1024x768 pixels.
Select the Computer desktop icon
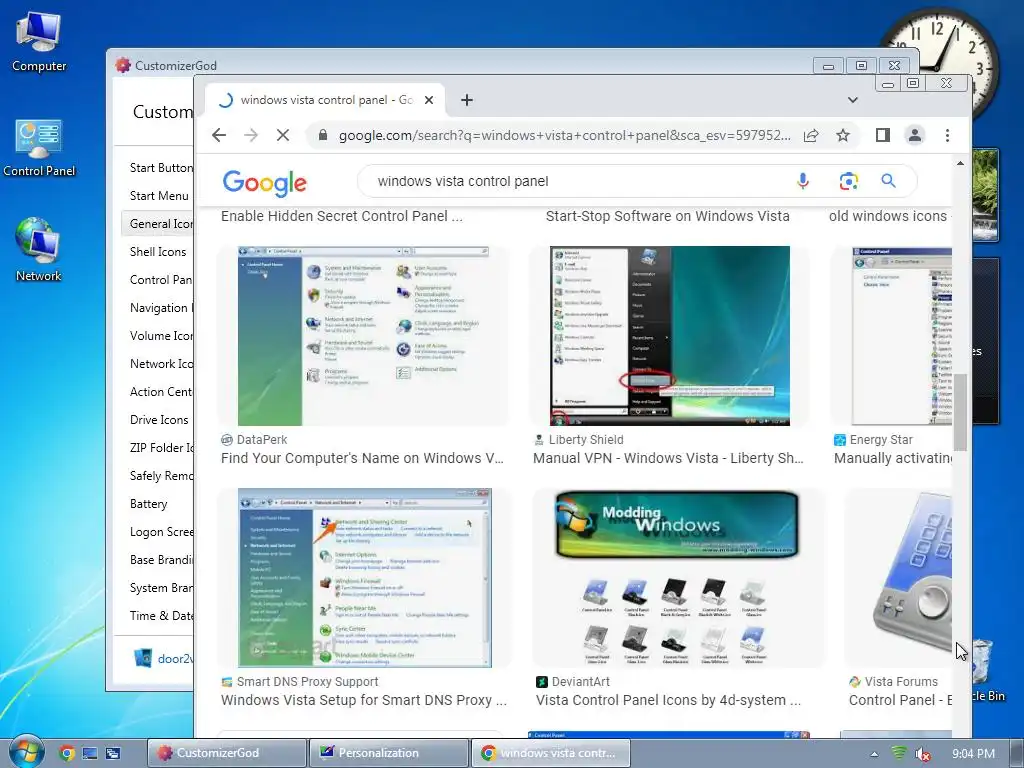39,42
